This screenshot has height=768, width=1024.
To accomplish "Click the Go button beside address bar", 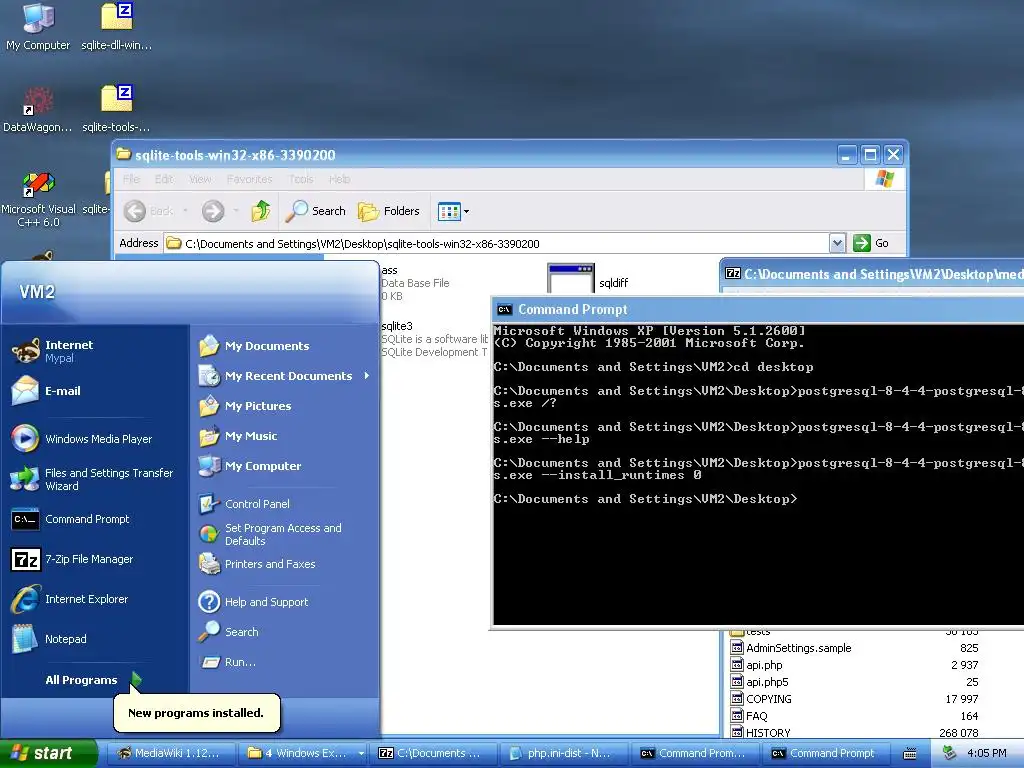I will (x=871, y=243).
